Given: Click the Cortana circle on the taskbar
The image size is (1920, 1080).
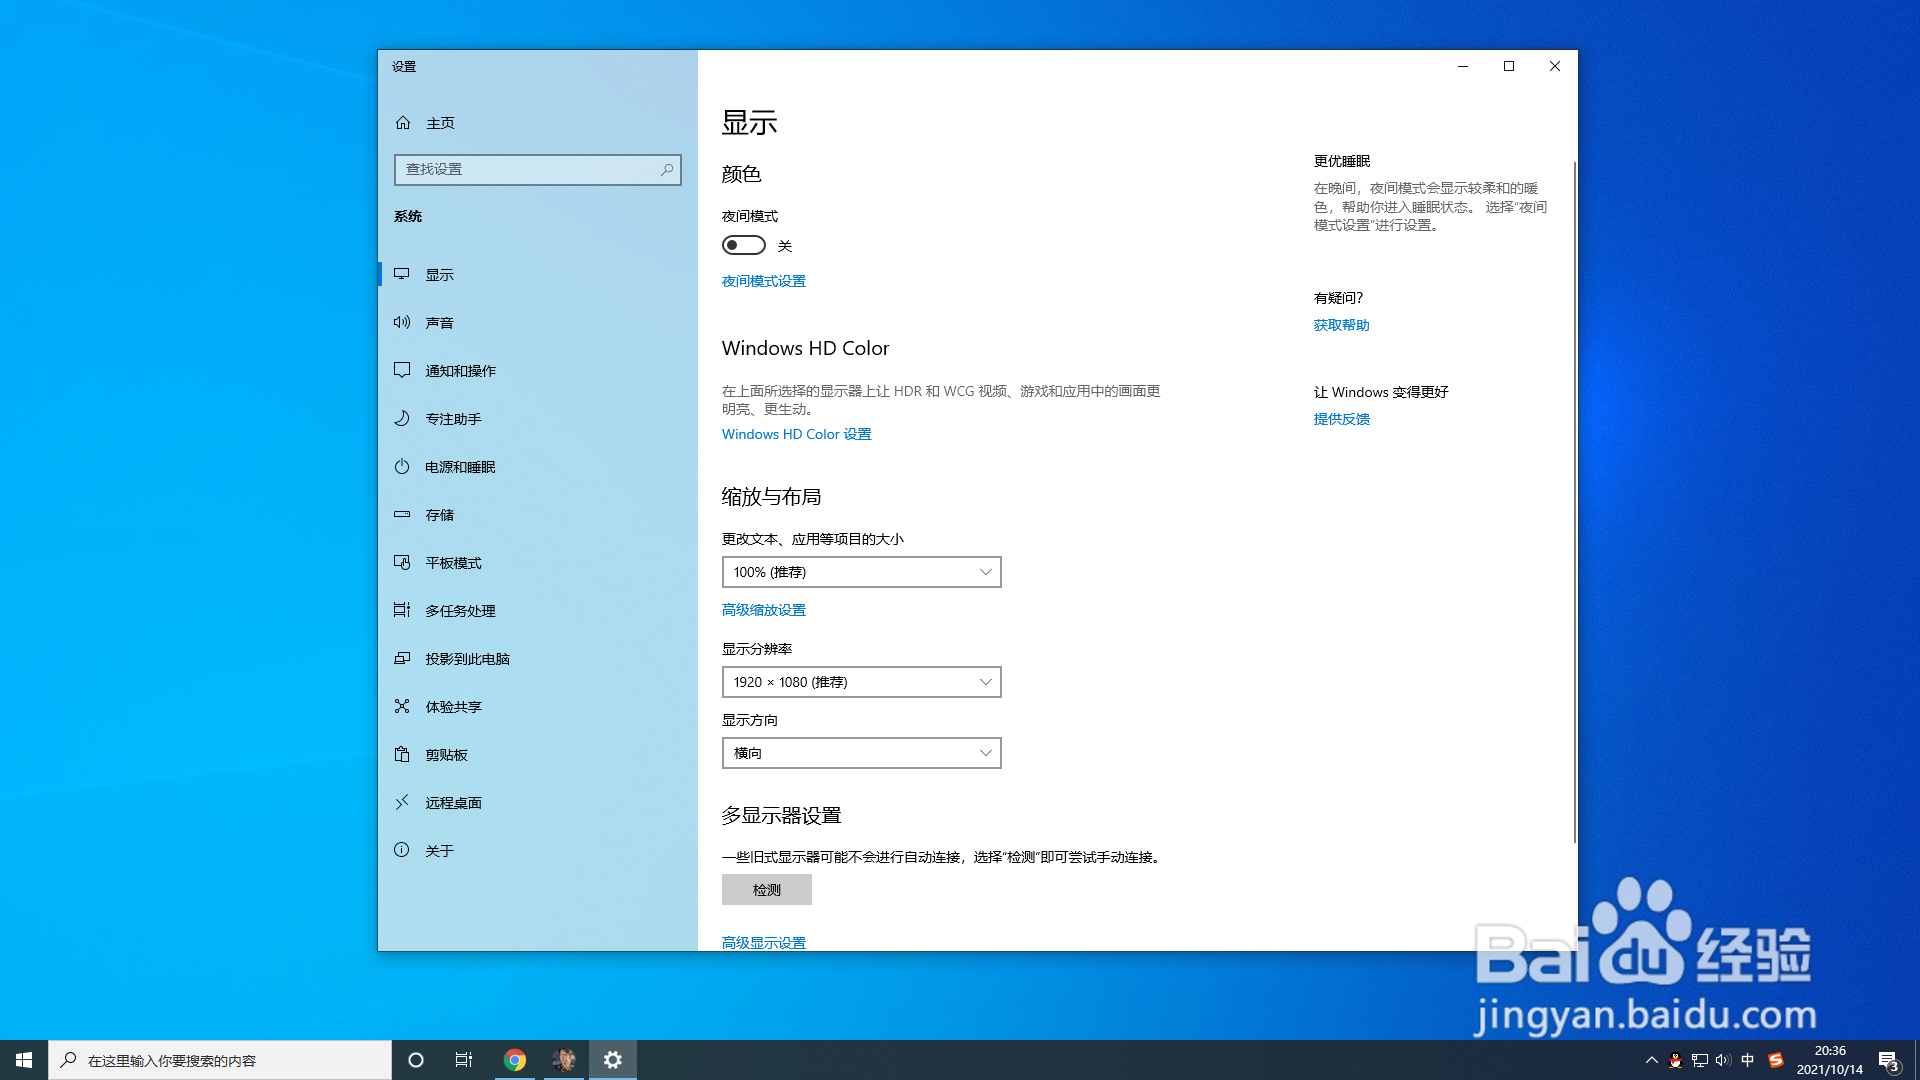Looking at the screenshot, I should (x=416, y=1060).
